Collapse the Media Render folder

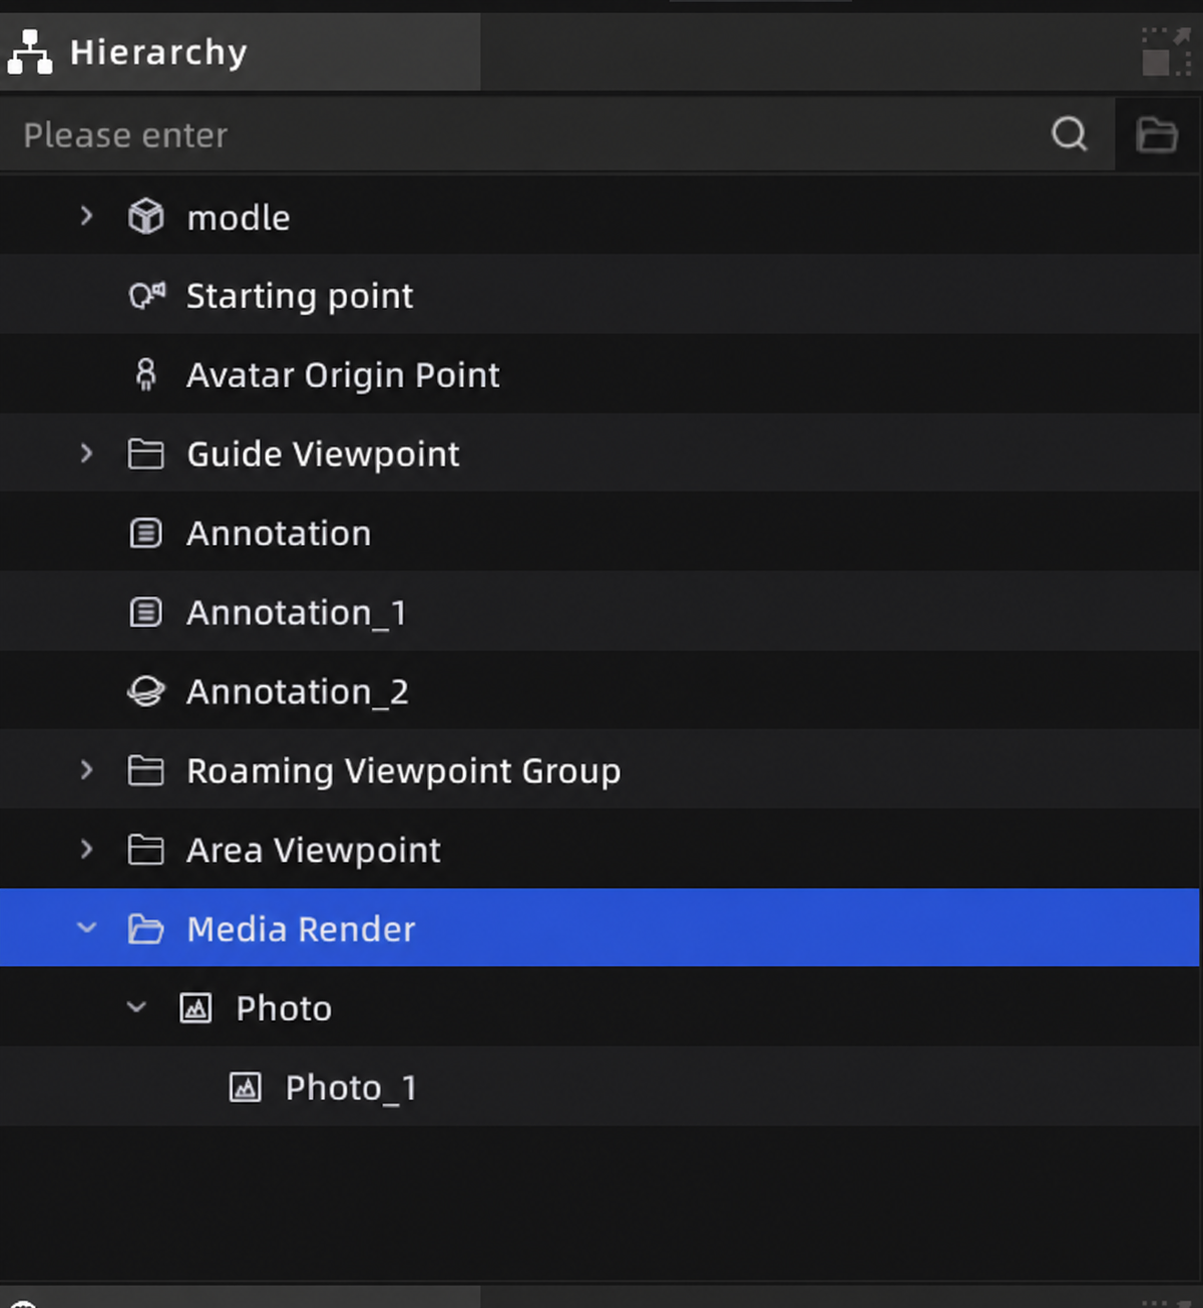coord(87,928)
